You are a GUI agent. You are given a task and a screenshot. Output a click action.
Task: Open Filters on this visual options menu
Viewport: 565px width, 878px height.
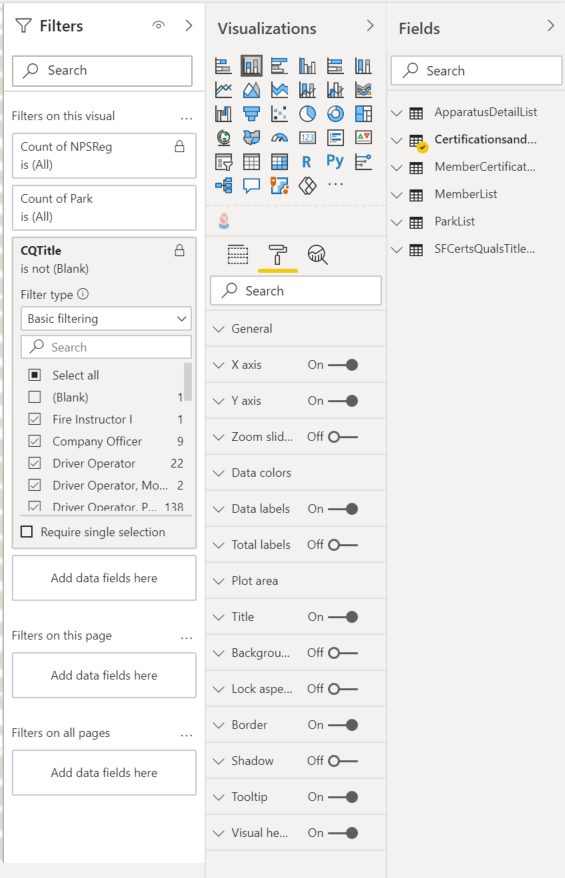186,118
